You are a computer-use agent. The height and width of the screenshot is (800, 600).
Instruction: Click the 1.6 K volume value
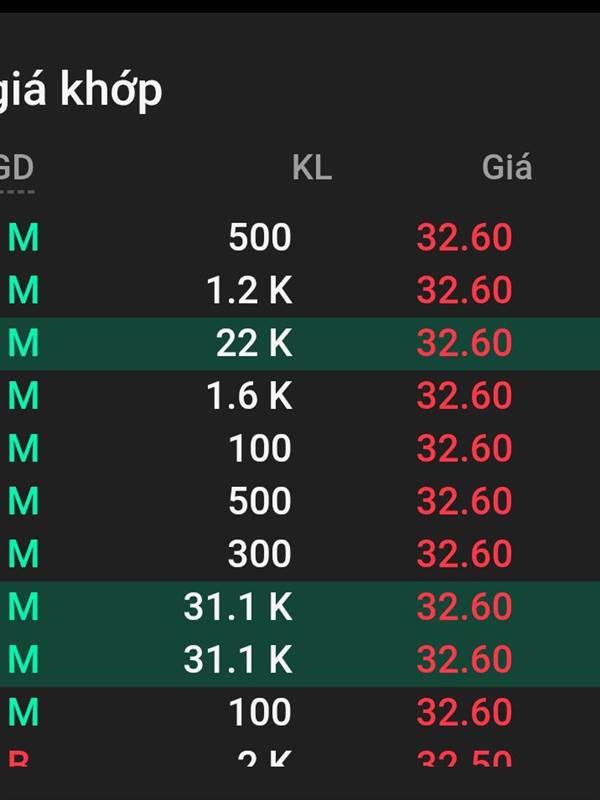point(249,396)
